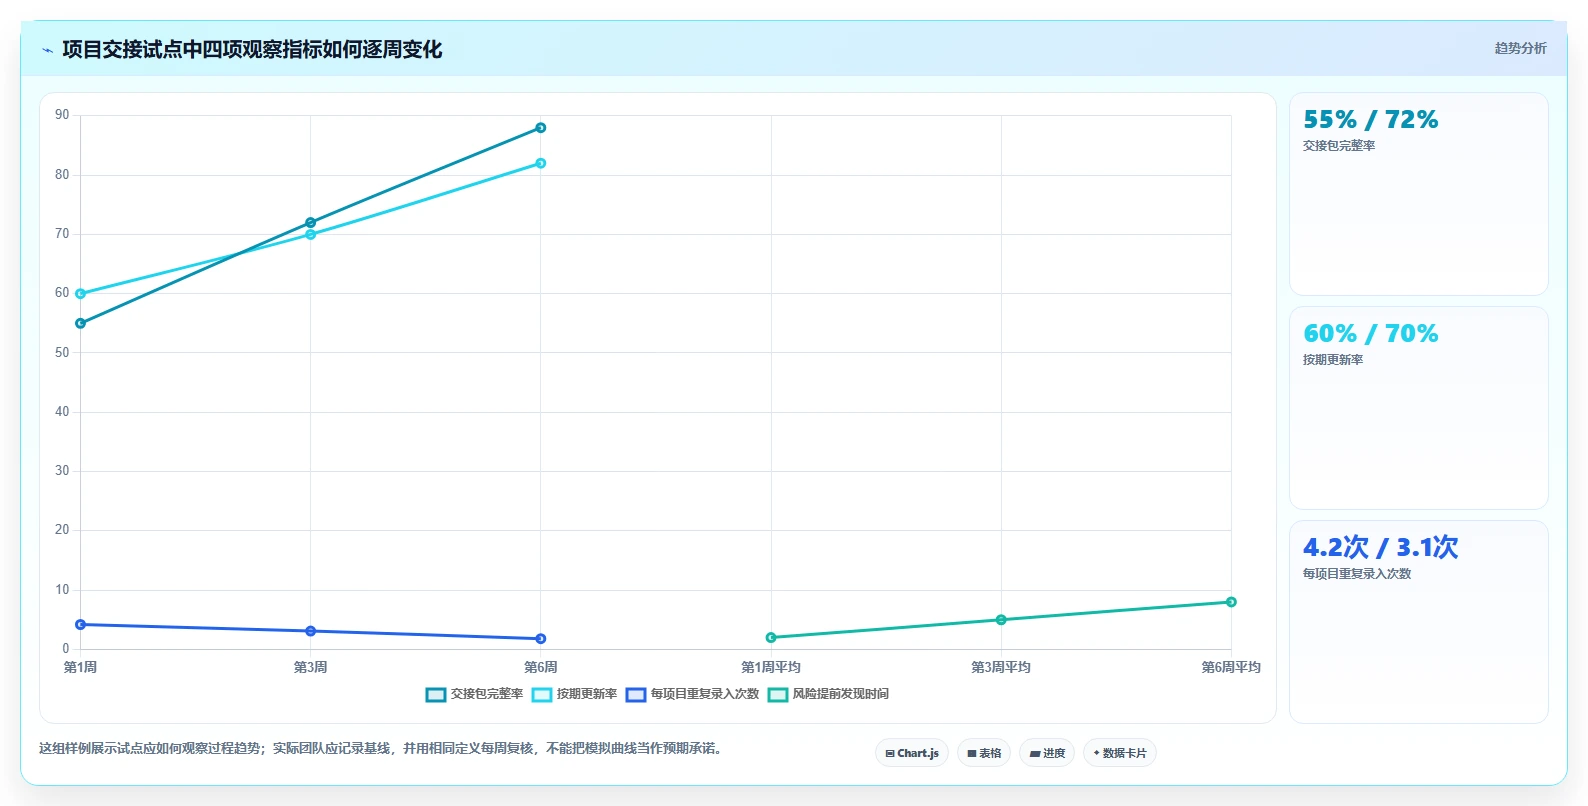The width and height of the screenshot is (1588, 806).
Task: Click the trend icon beside the header title
Action: coord(47,50)
